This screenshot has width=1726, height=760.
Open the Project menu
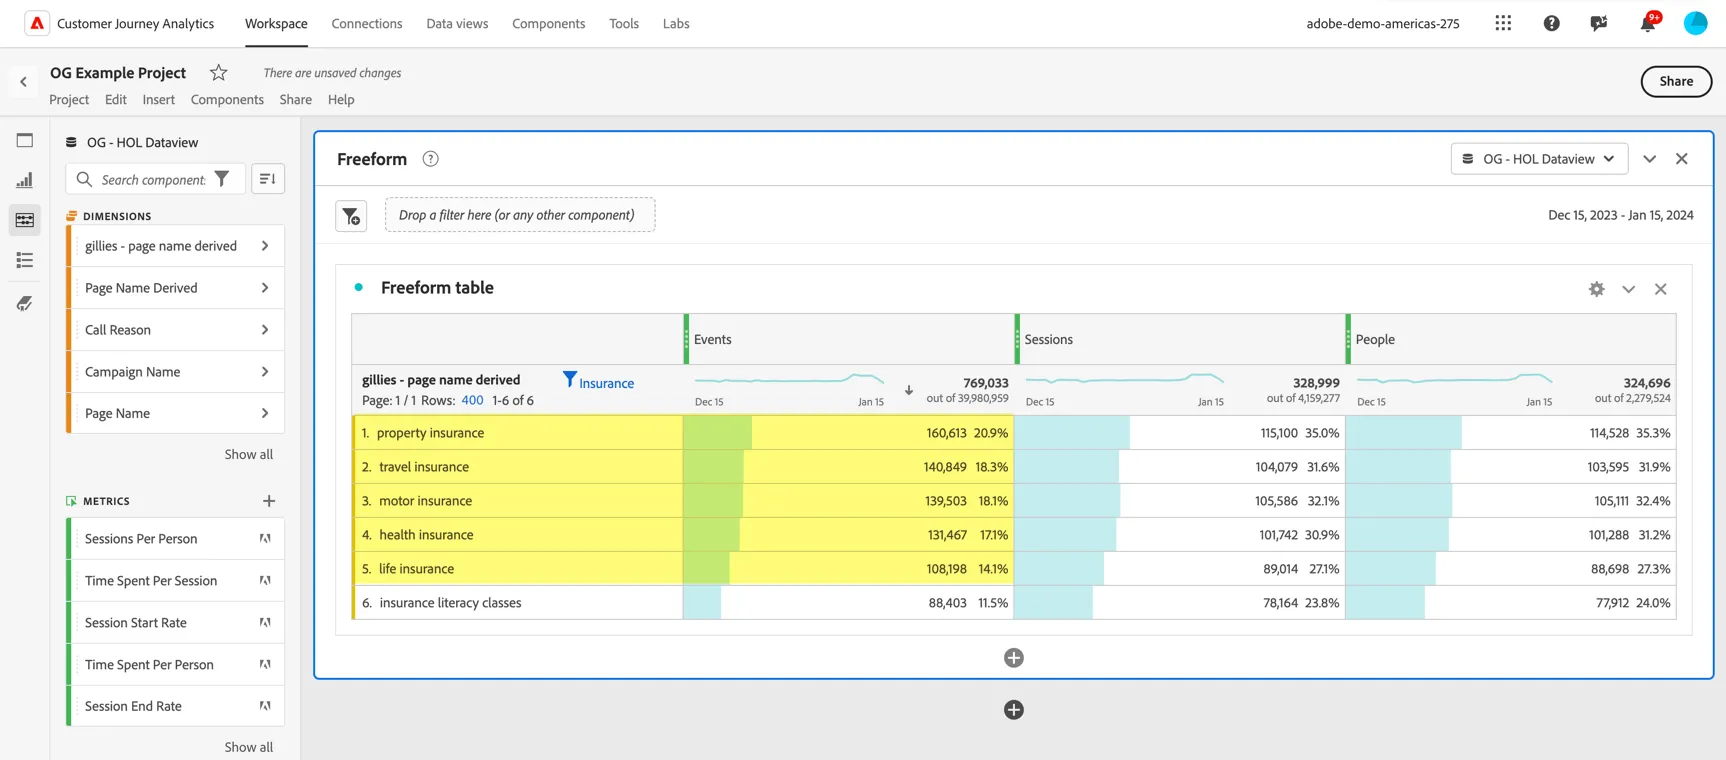(69, 99)
